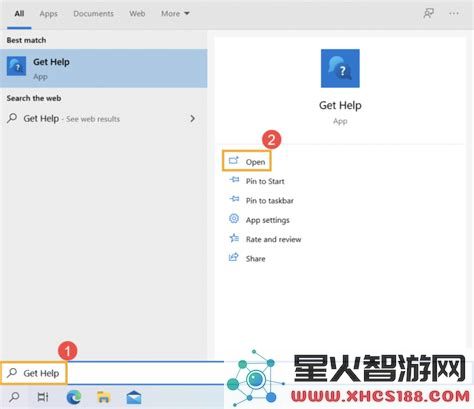Click the large Get Help app tile

(x=340, y=68)
